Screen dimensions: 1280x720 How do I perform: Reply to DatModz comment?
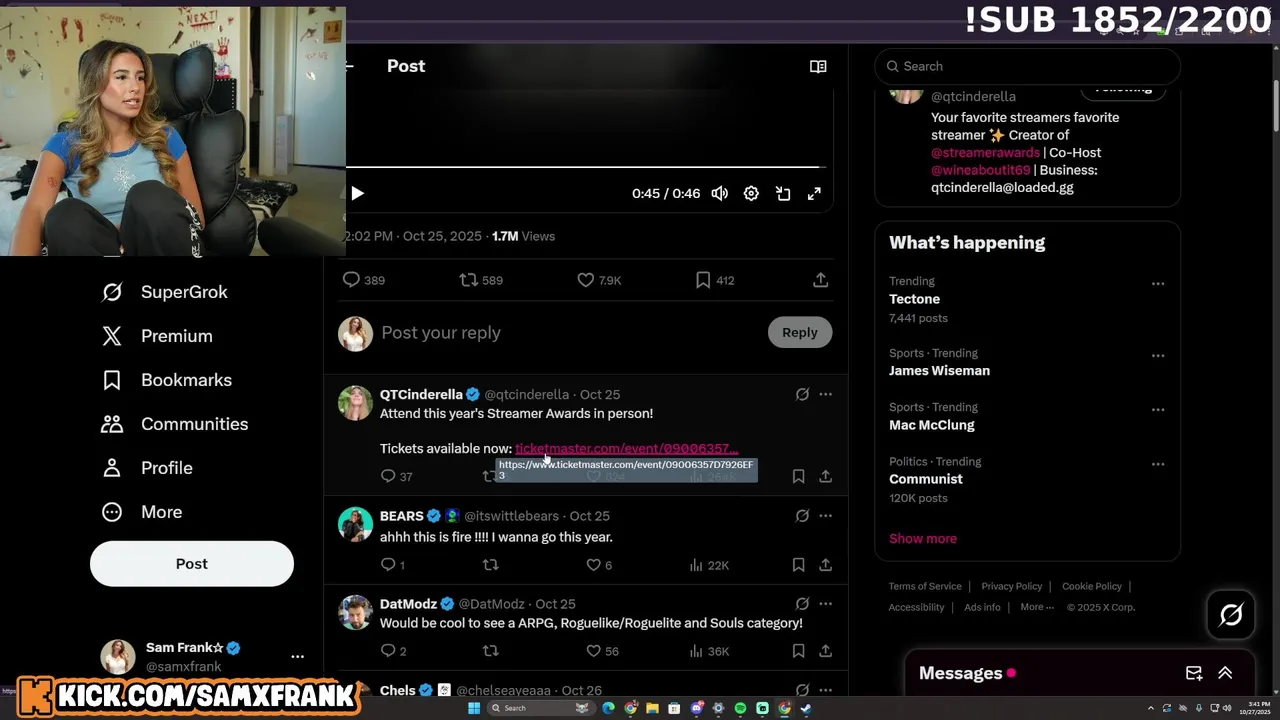(393, 651)
